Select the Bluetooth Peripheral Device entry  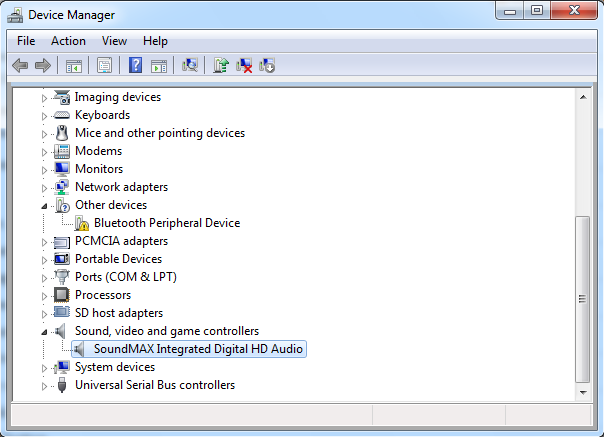pyautogui.click(x=167, y=223)
